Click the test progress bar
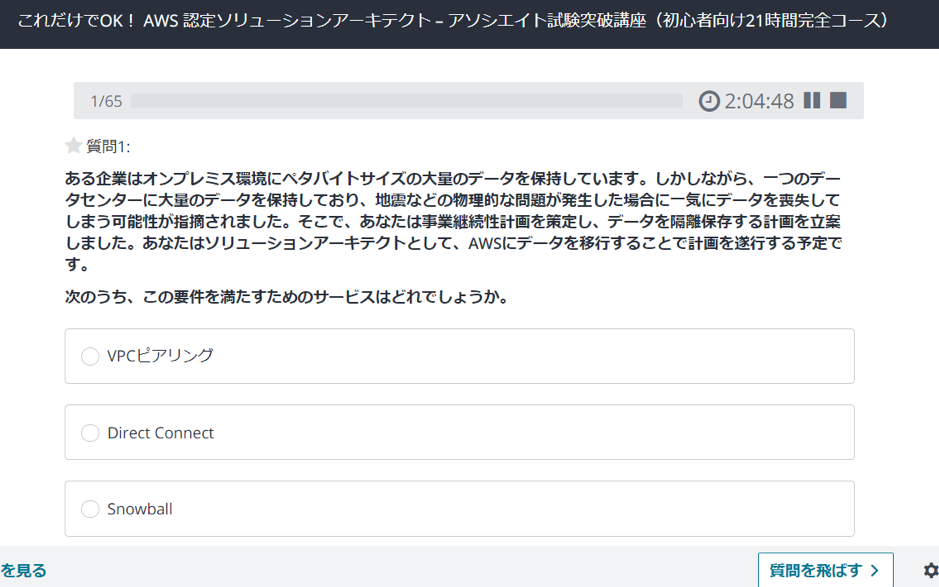Viewport: 939px width, 587px height. 406,101
